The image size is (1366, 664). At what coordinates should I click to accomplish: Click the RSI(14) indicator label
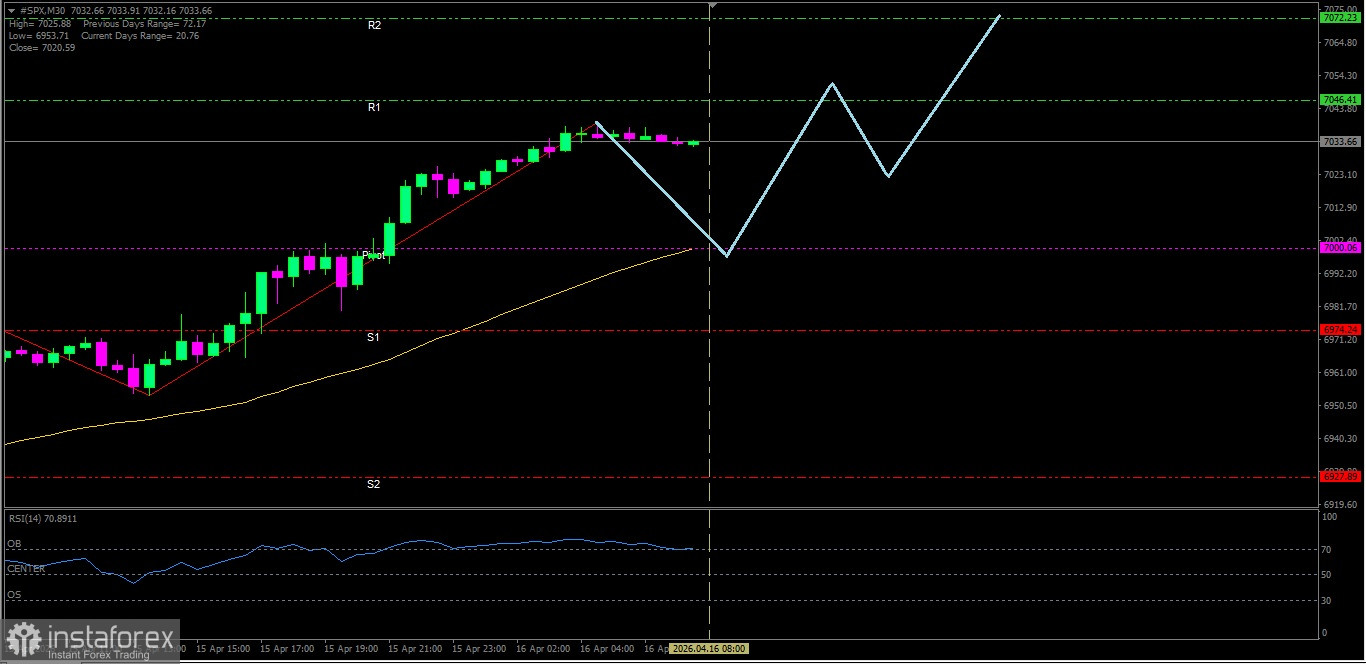tap(42, 519)
